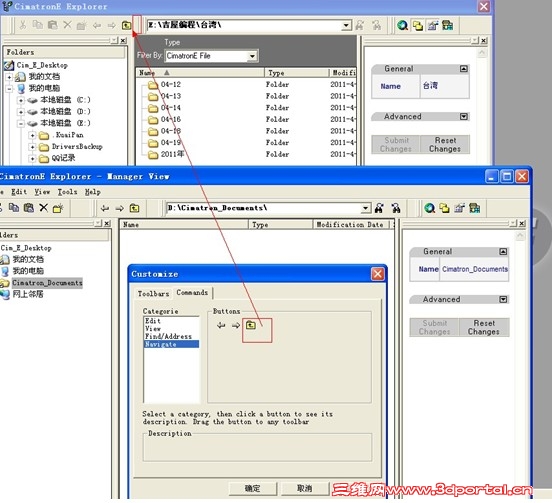The height and width of the screenshot is (503, 552).
Task: Click Up One Level icon in back Explorer
Action: (x=126, y=25)
